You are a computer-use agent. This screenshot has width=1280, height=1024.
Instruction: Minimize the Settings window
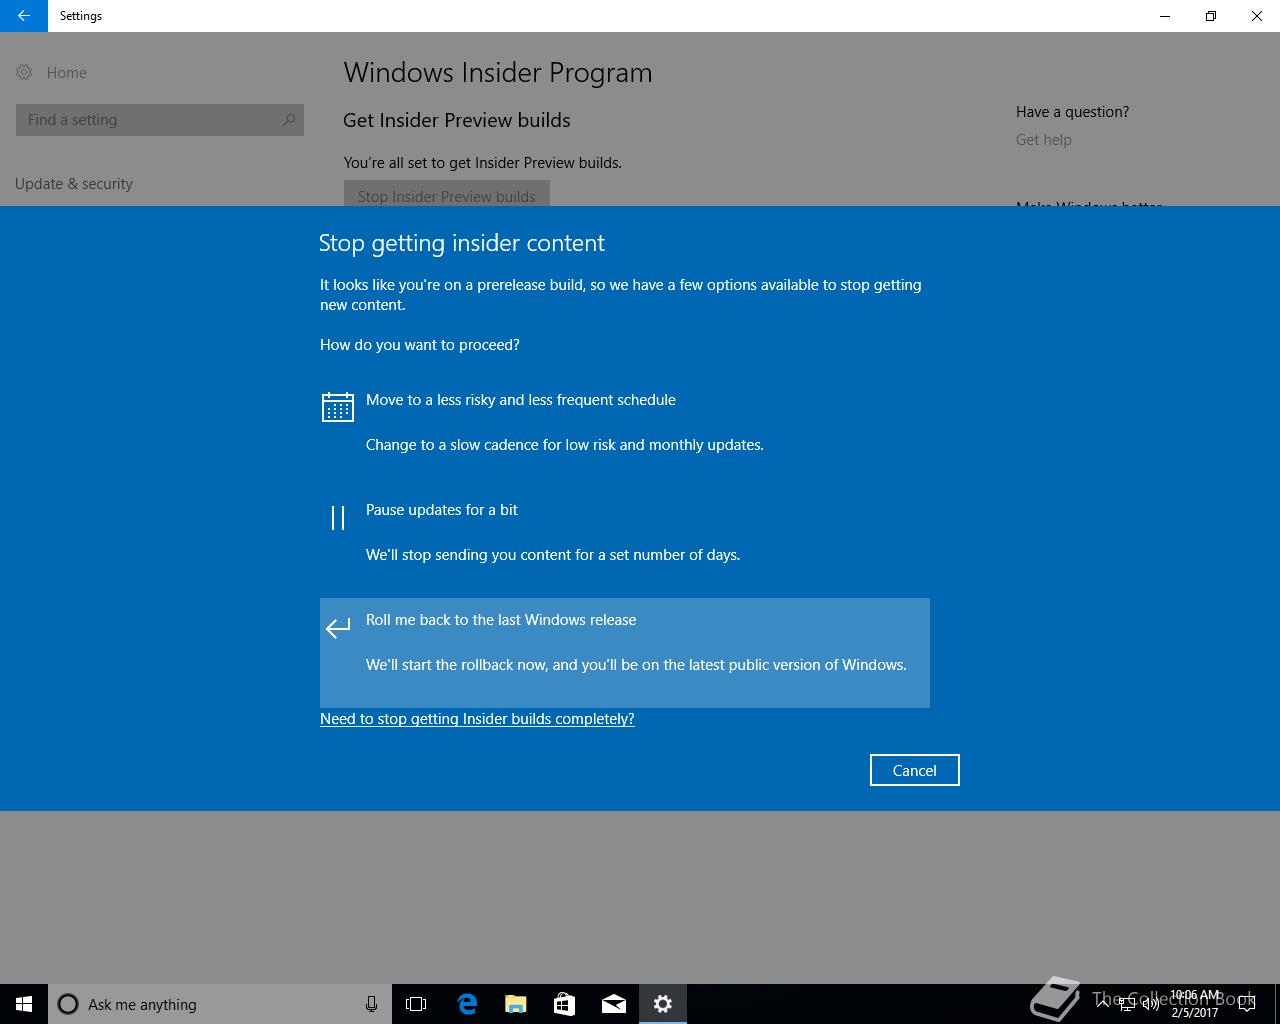1165,16
